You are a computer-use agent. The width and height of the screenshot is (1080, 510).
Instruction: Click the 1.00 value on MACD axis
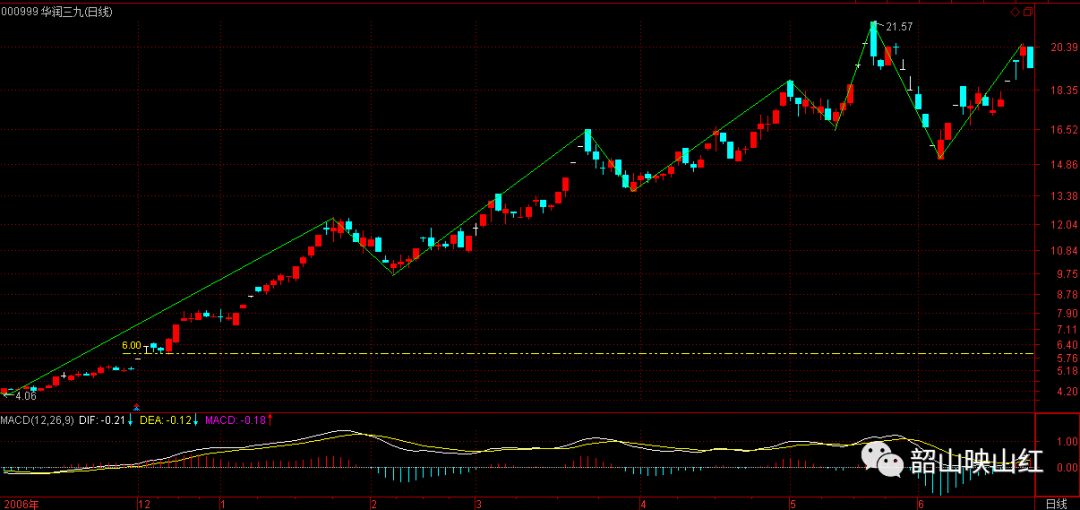coord(1067,441)
